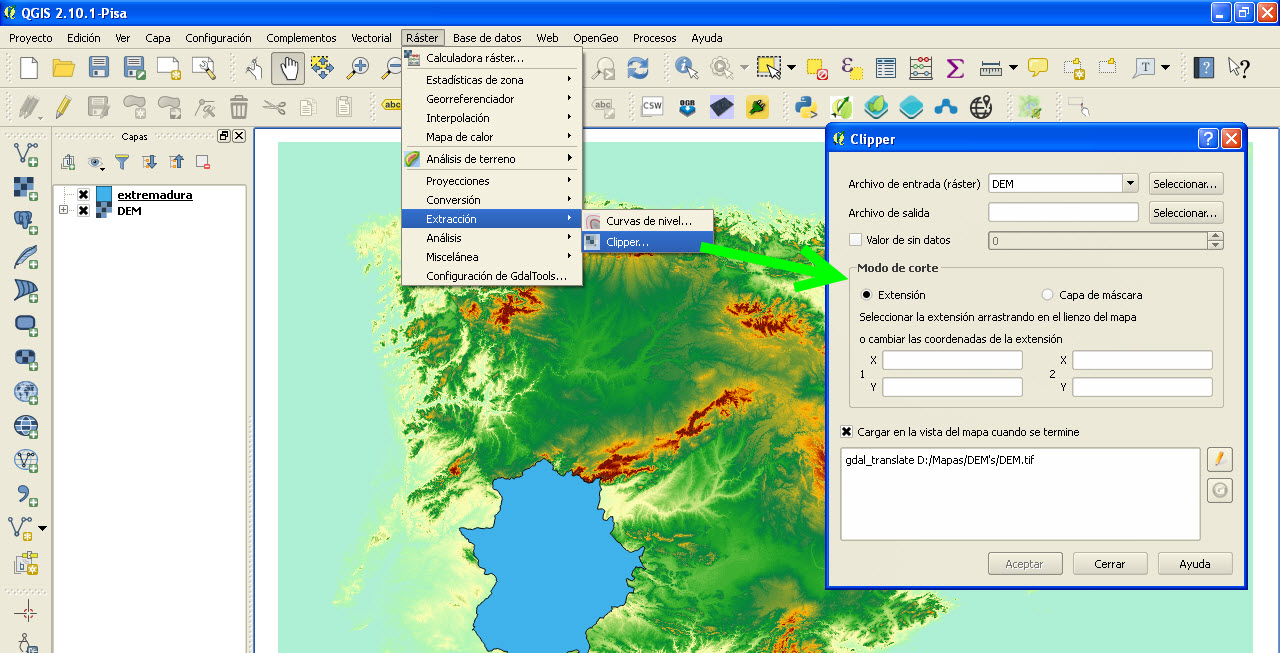Screen dimensions: 1280x653
Task: Open the Attribute Table icon
Action: click(x=885, y=69)
